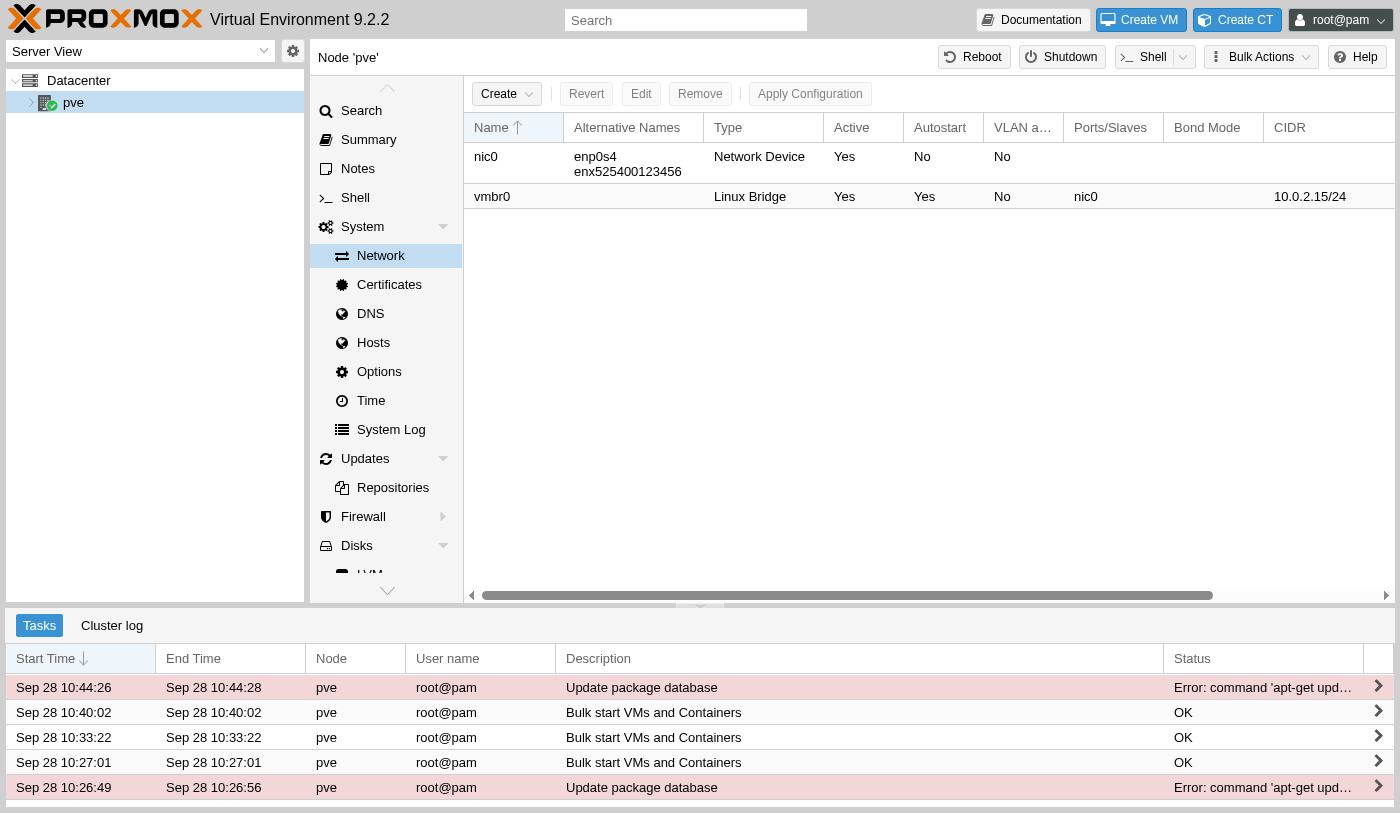Open details arrow for the 10:26:49 task

[1378, 786]
